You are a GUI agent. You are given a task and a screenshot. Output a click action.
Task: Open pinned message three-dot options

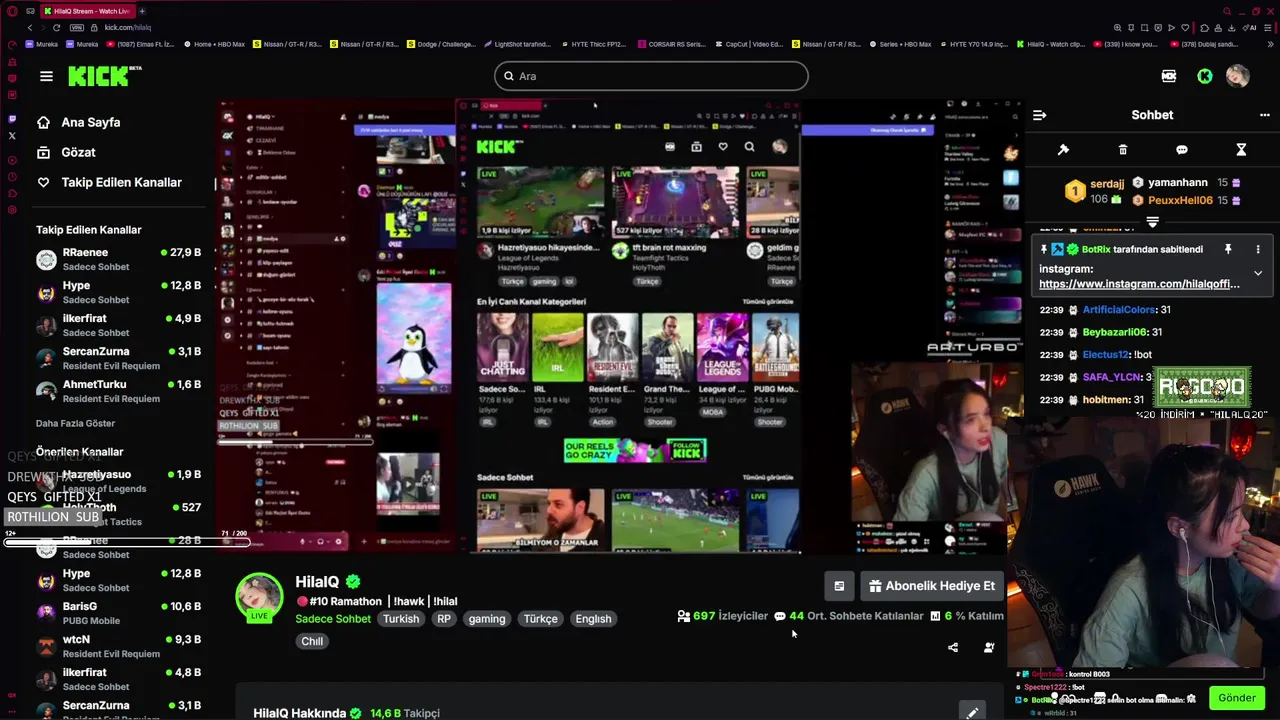1258,249
